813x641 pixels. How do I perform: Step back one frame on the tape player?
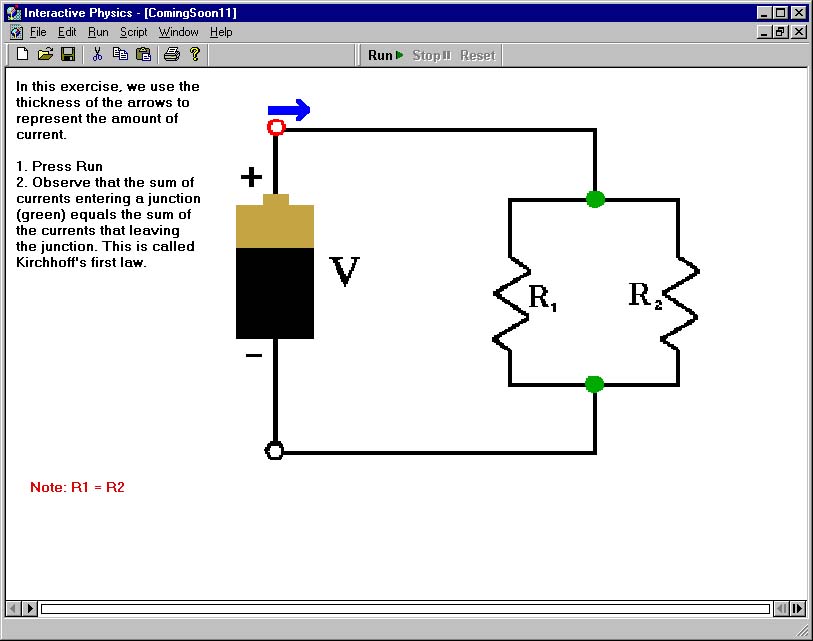[x=13, y=608]
